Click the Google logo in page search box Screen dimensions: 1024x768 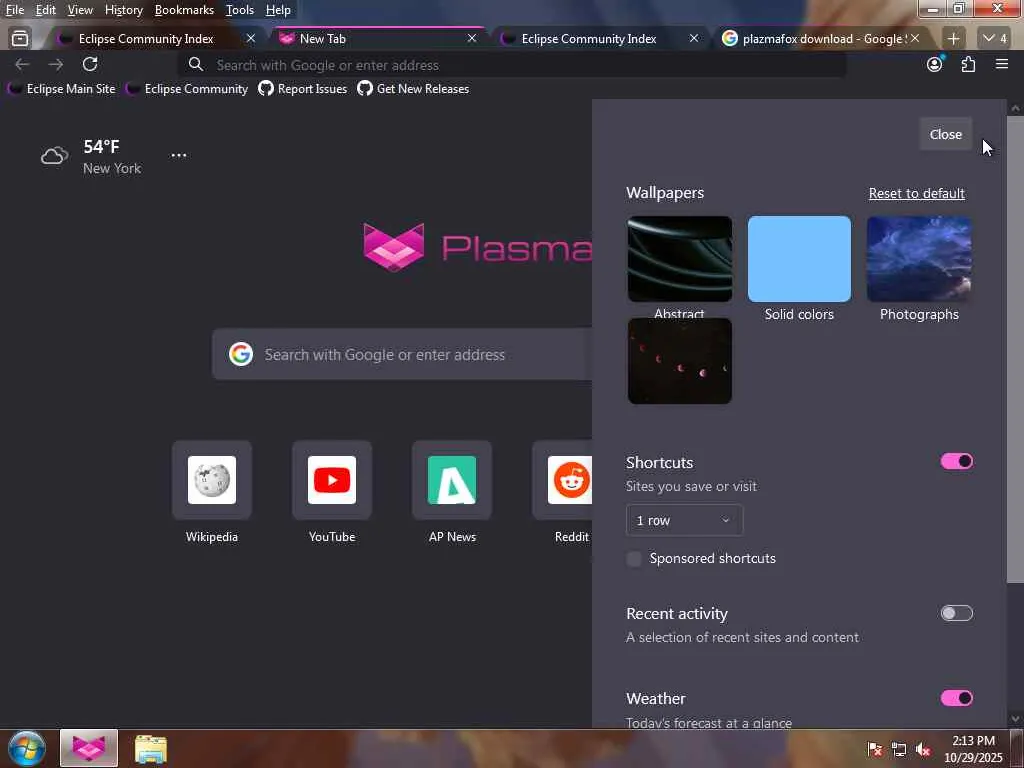pyautogui.click(x=241, y=354)
